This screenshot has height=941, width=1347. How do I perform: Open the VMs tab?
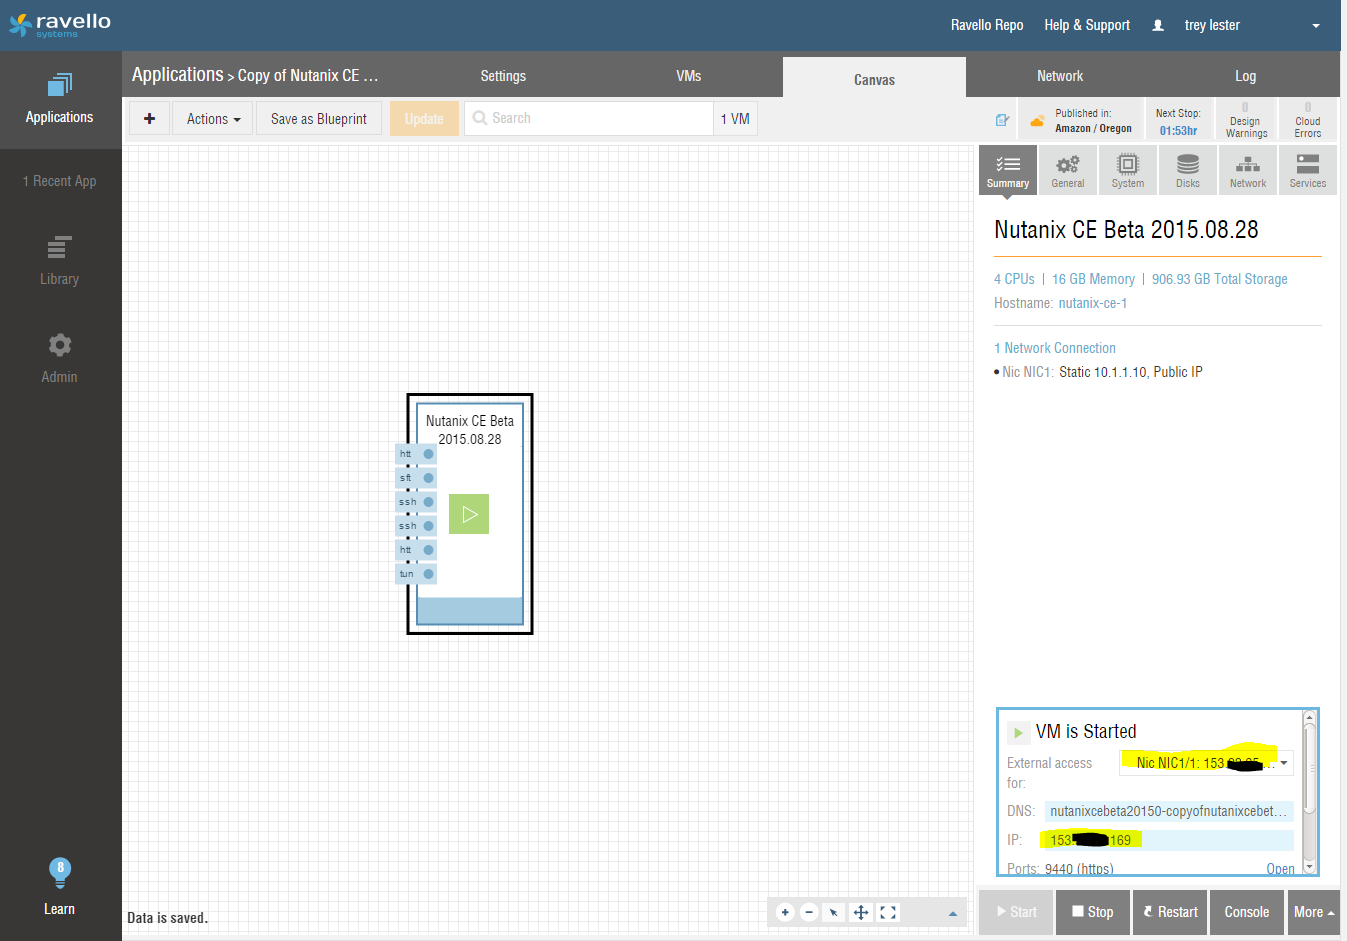[688, 75]
